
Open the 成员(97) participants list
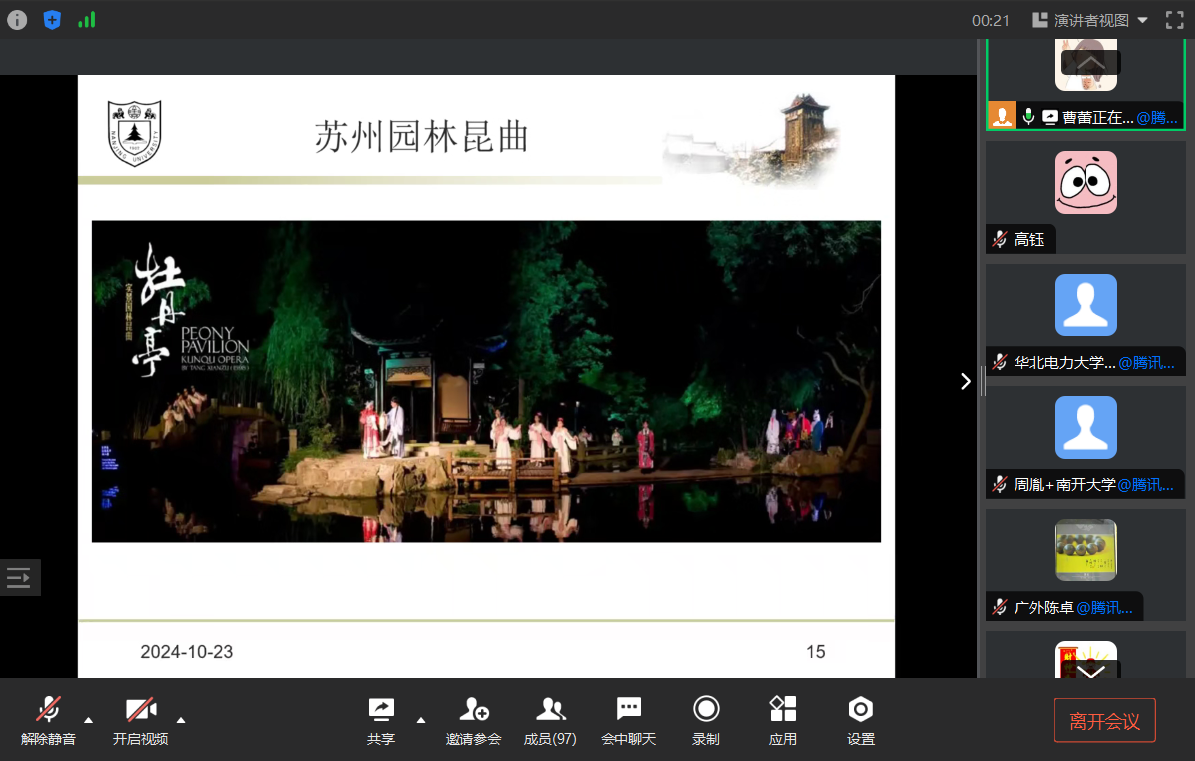(x=550, y=720)
